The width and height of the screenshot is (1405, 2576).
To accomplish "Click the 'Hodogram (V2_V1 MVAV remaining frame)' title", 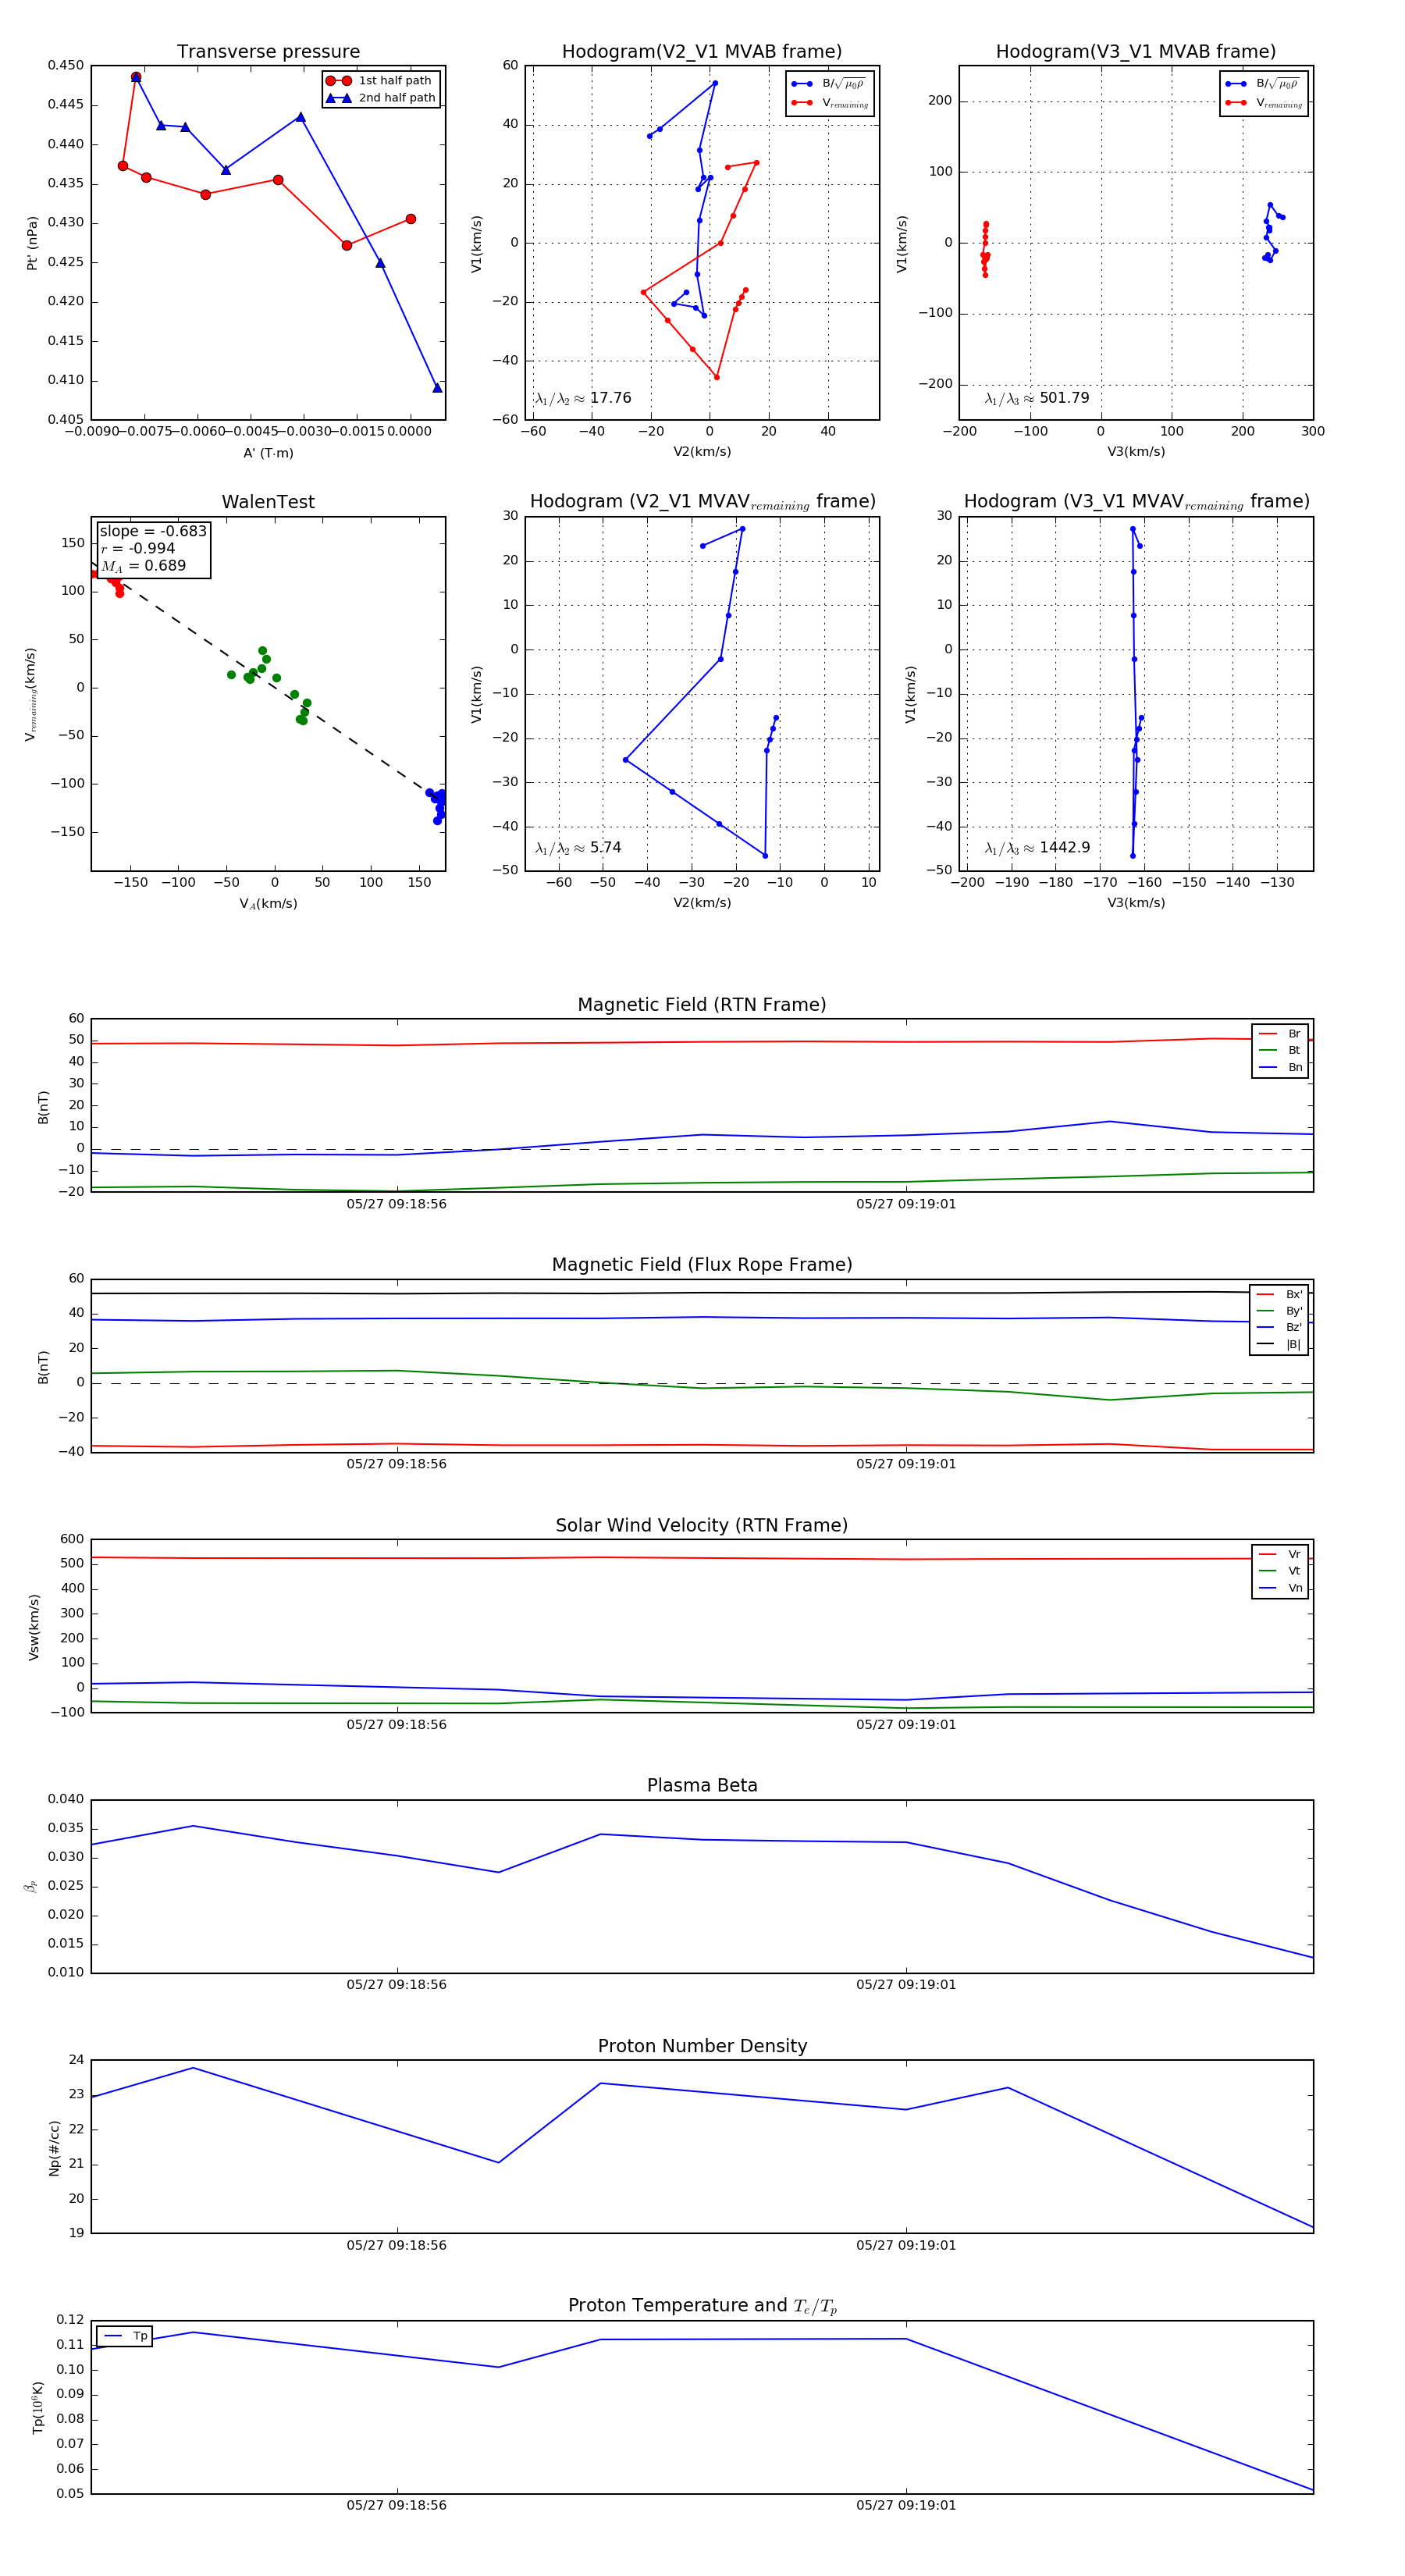I will 702,502.
